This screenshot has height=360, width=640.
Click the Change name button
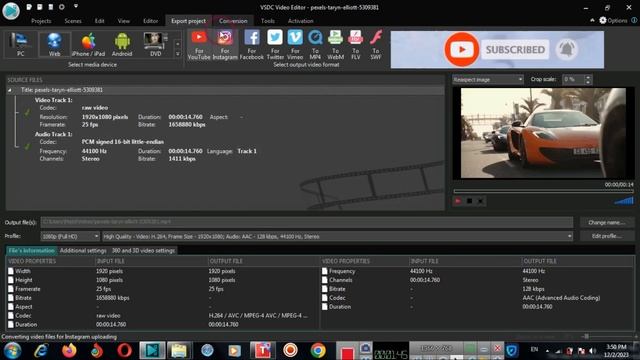[x=607, y=222]
